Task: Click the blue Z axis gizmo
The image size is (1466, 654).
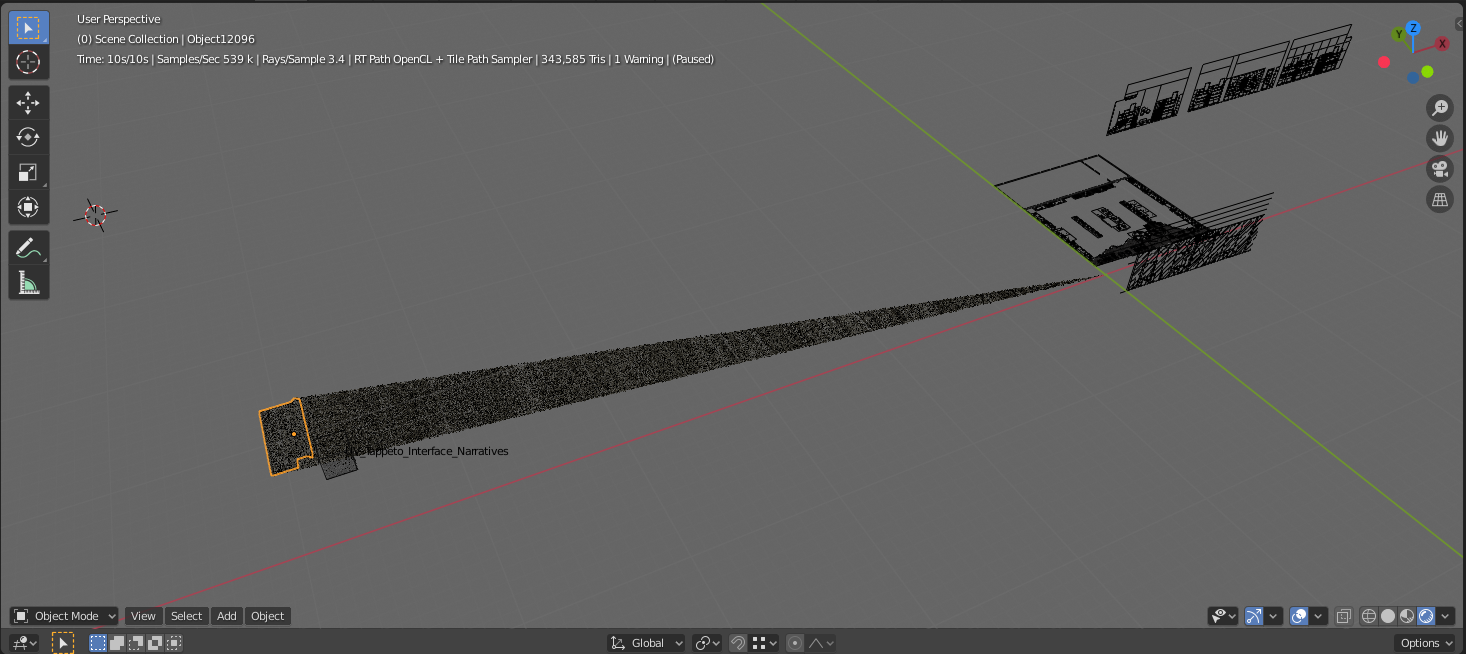Action: (x=1413, y=28)
